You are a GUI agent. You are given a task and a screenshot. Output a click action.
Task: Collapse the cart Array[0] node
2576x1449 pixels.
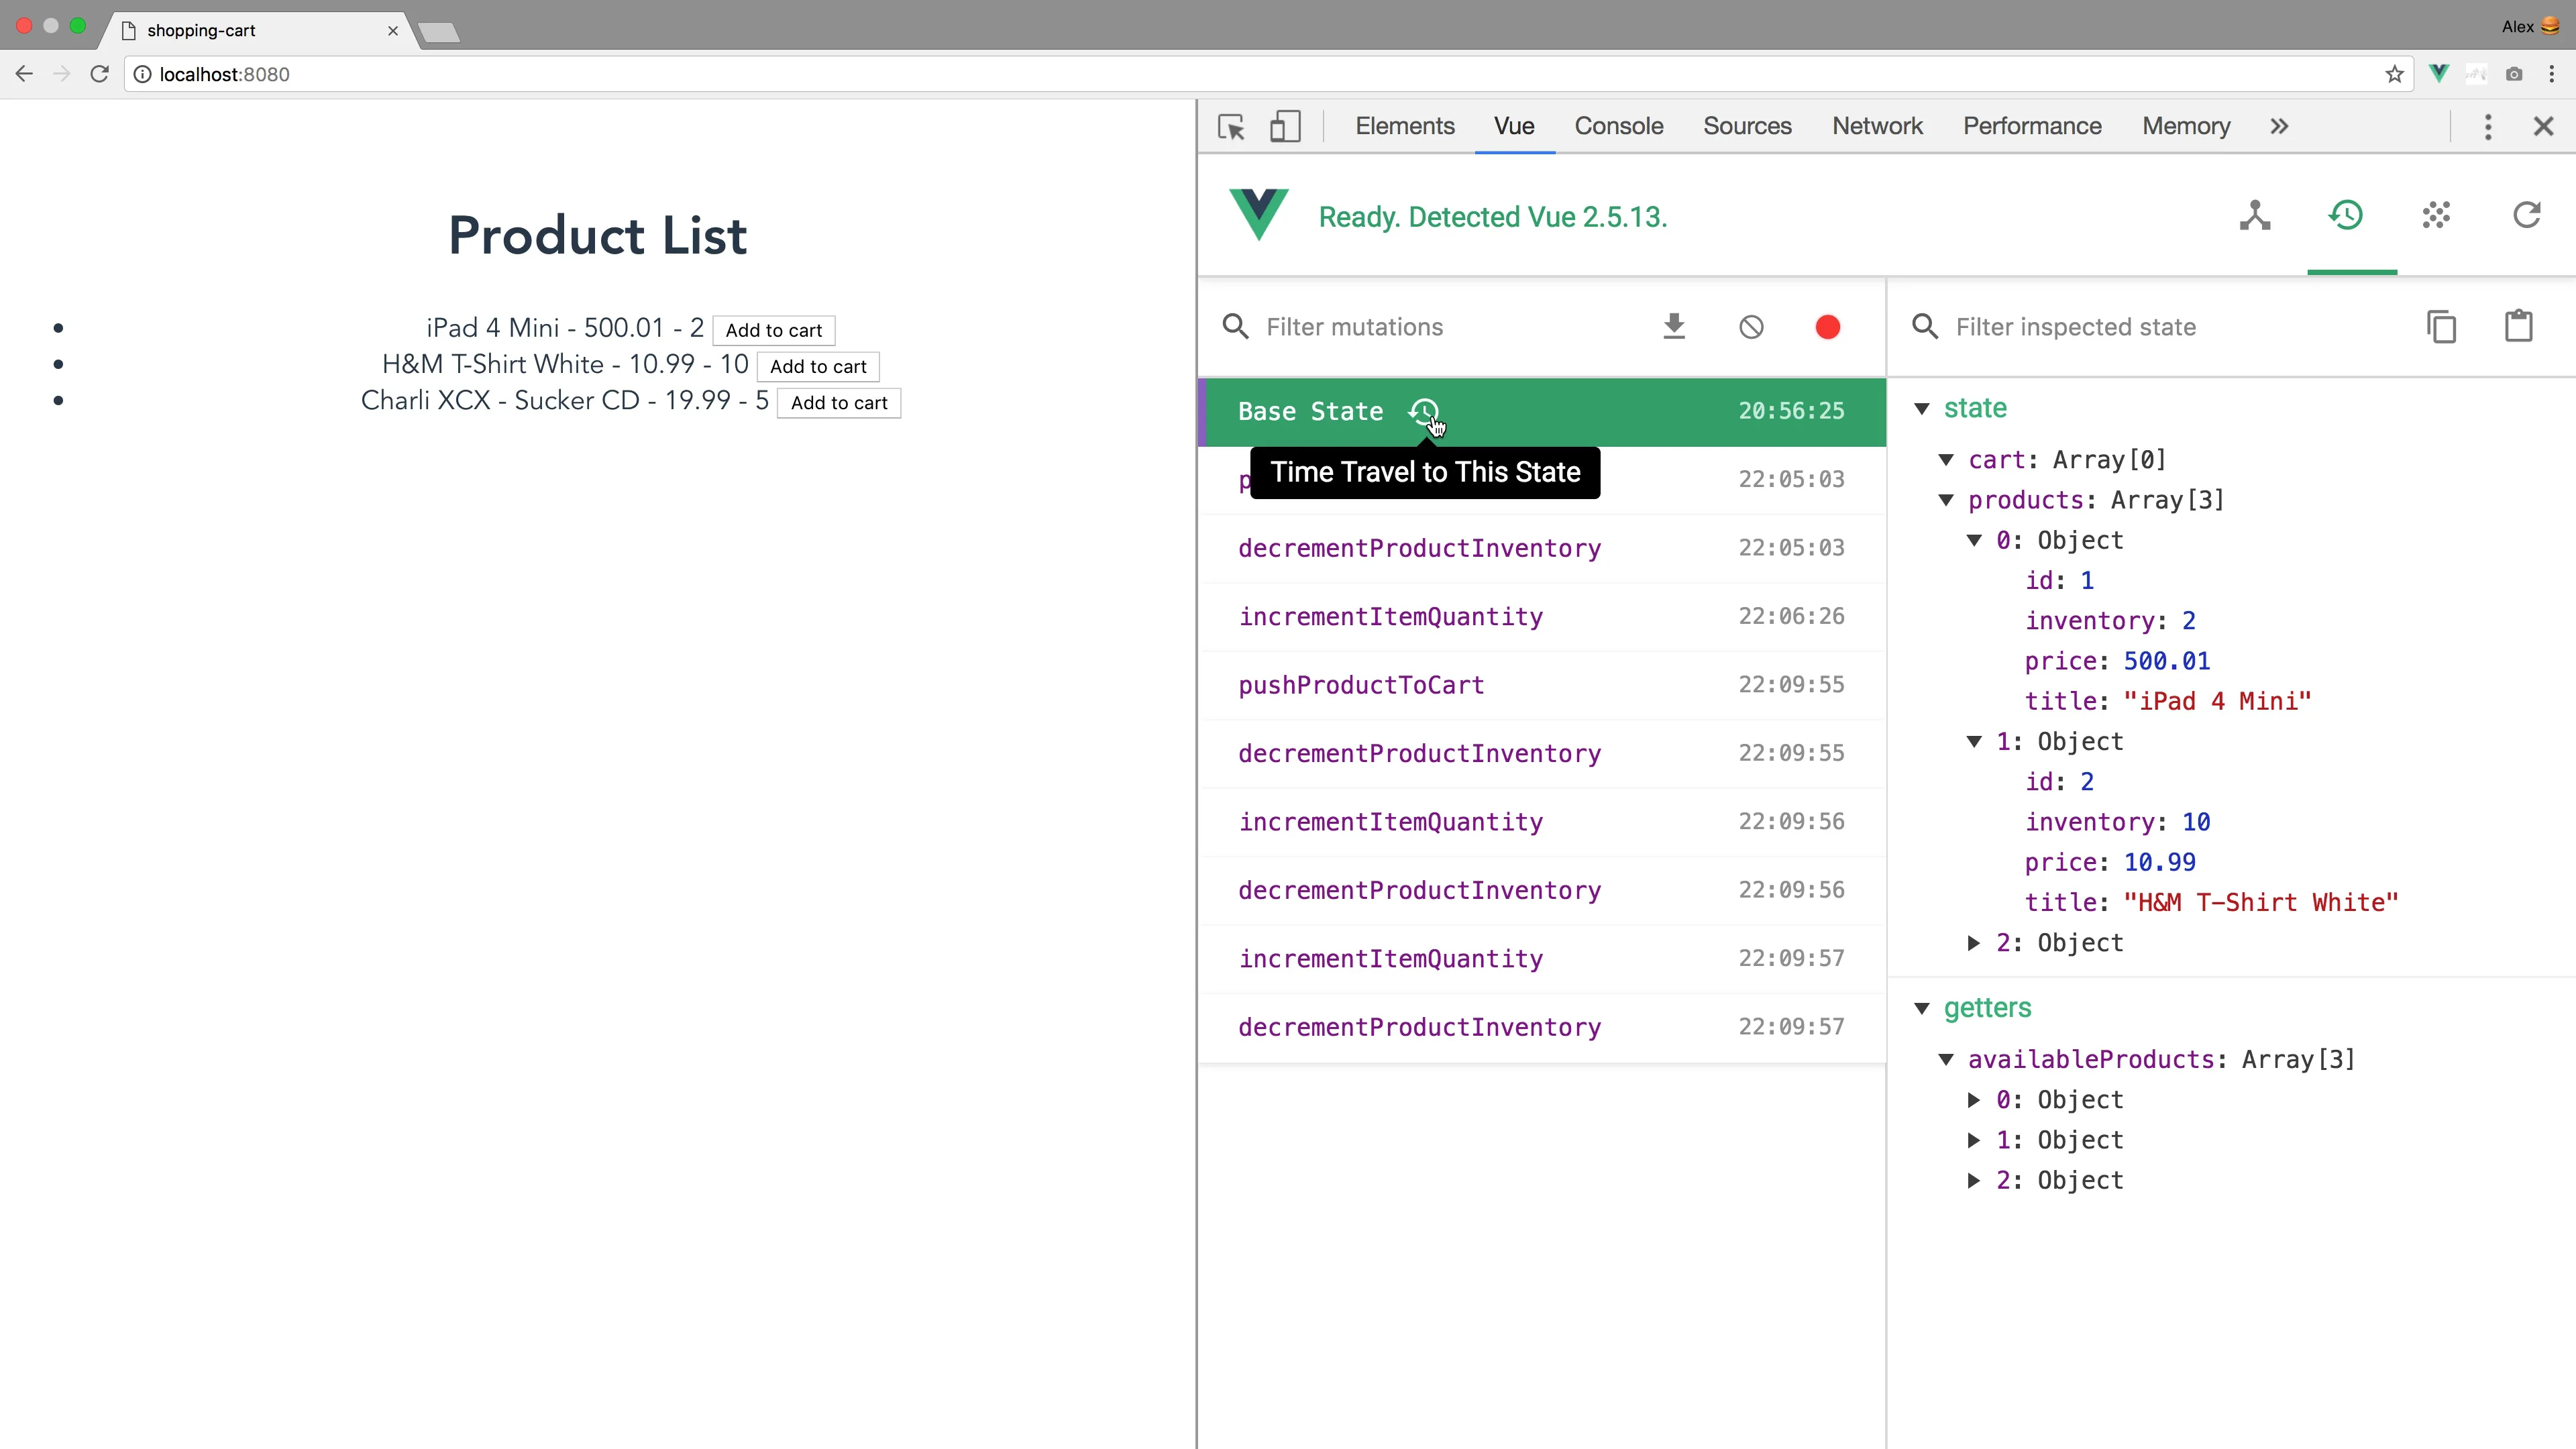pyautogui.click(x=1946, y=460)
